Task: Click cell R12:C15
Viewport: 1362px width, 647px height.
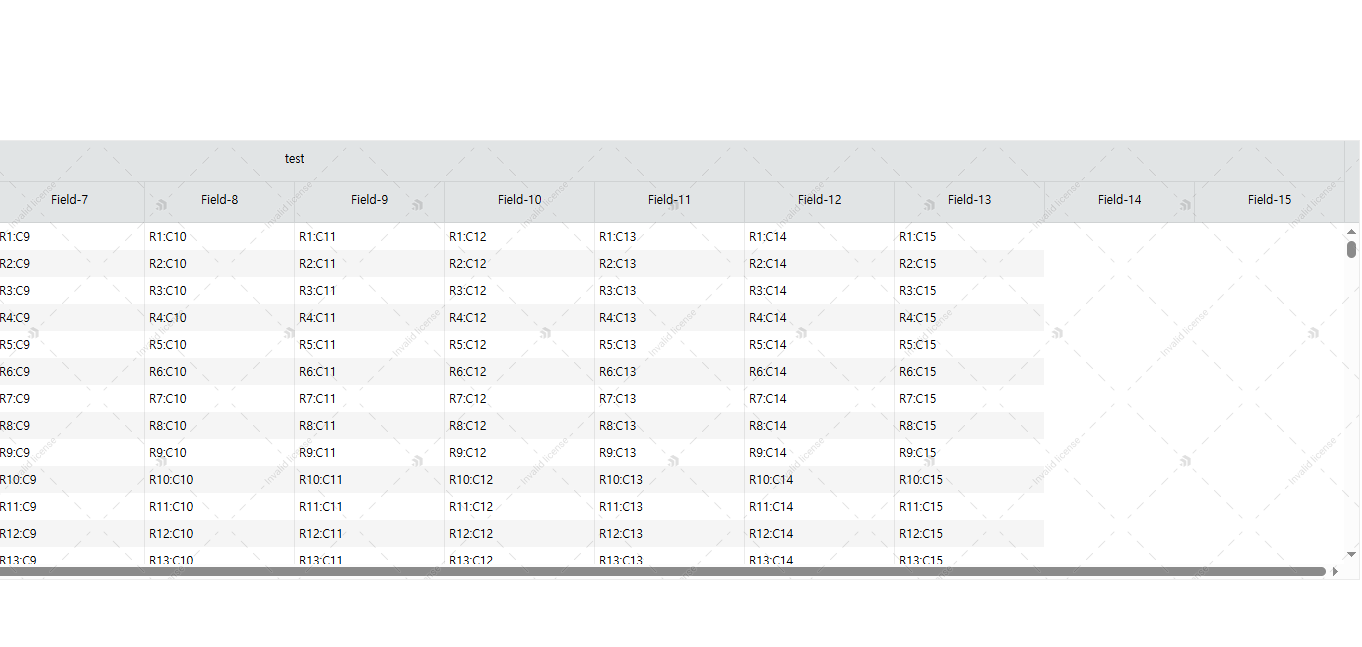Action: (x=921, y=534)
